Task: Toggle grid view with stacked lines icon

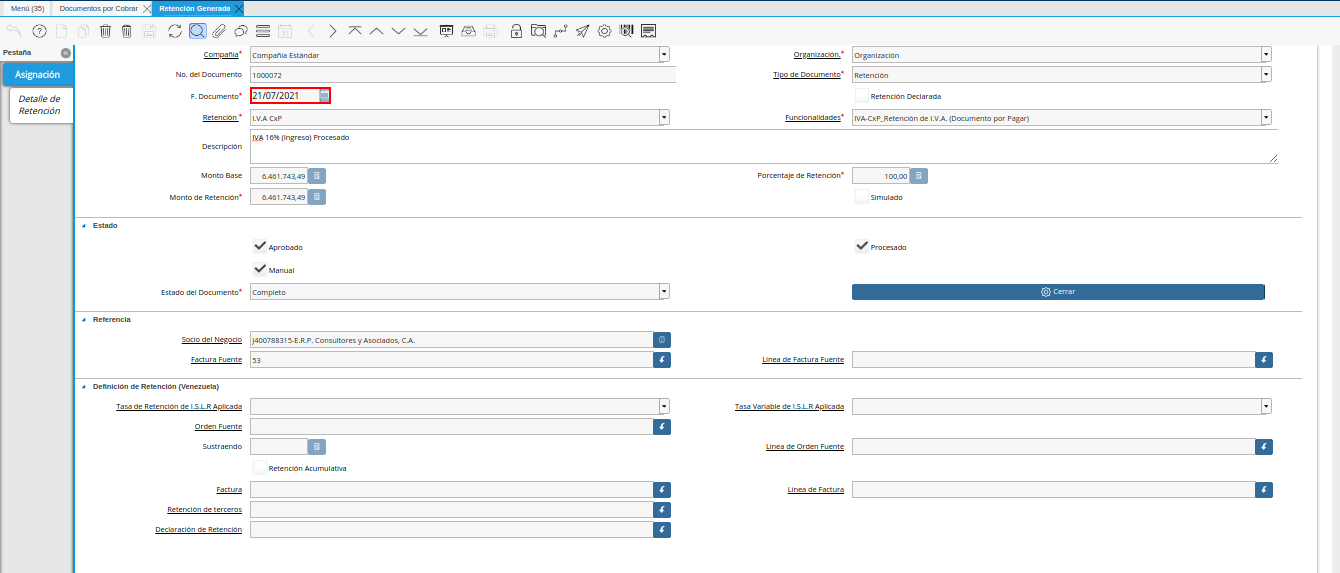Action: pos(263,31)
